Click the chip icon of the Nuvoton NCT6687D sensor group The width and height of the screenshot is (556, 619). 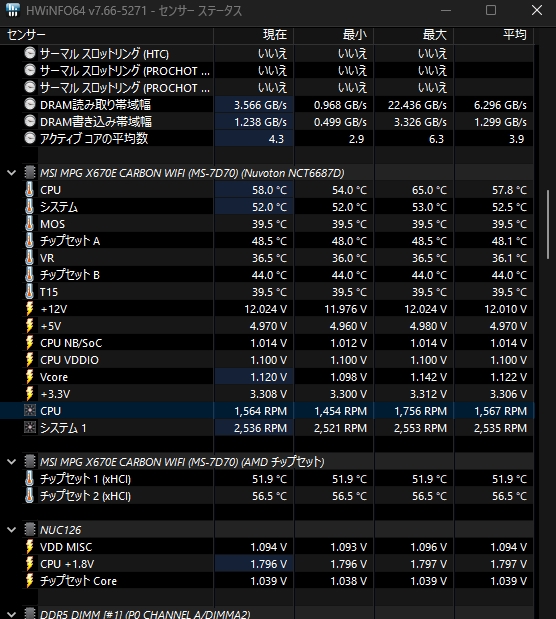pos(30,173)
